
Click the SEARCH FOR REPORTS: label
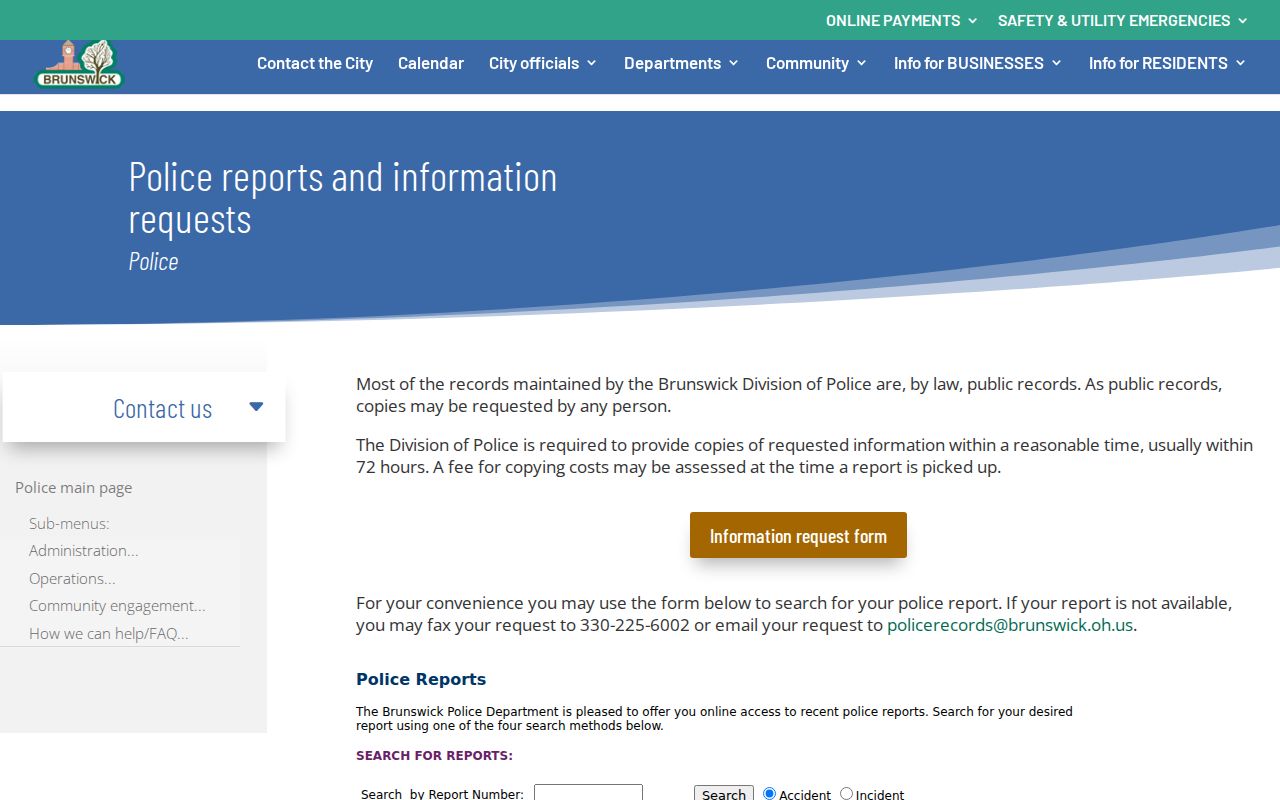click(x=434, y=756)
